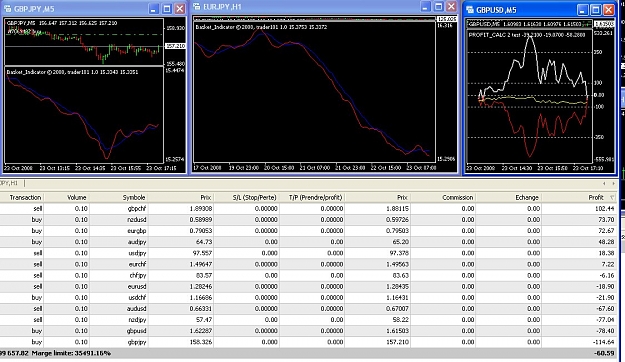The image size is (625, 362).
Task: Click the 0.67007 current price cell
Action: pos(398,309)
